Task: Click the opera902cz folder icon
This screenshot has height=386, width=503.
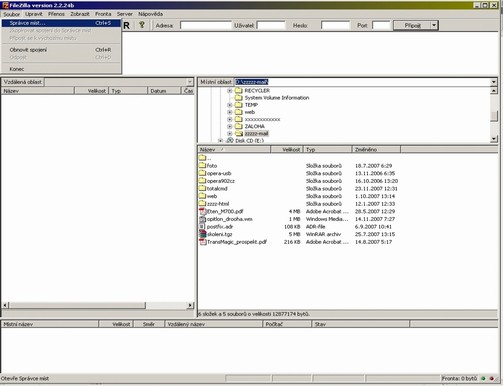Action: click(x=202, y=181)
